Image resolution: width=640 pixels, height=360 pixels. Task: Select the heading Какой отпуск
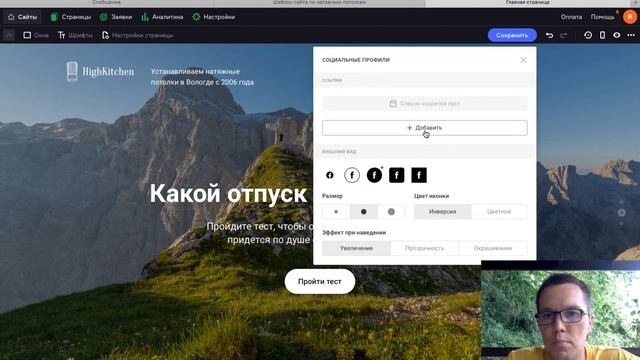(x=228, y=193)
